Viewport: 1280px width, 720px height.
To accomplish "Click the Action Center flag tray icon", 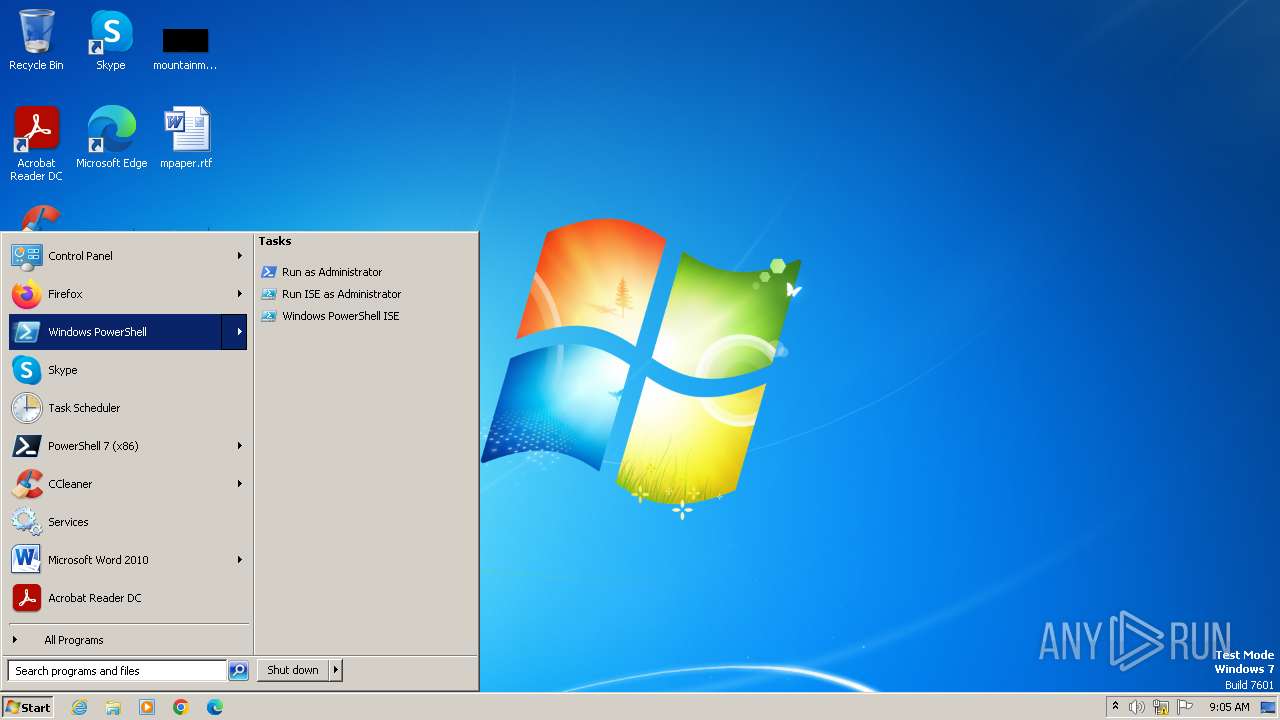I will point(1185,707).
